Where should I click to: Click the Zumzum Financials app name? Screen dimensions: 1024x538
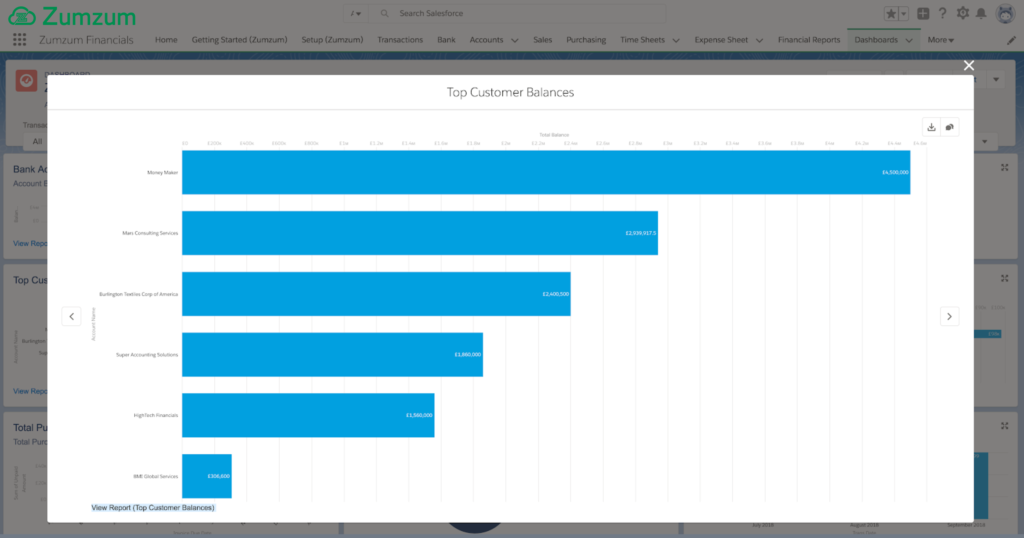pyautogui.click(x=86, y=40)
